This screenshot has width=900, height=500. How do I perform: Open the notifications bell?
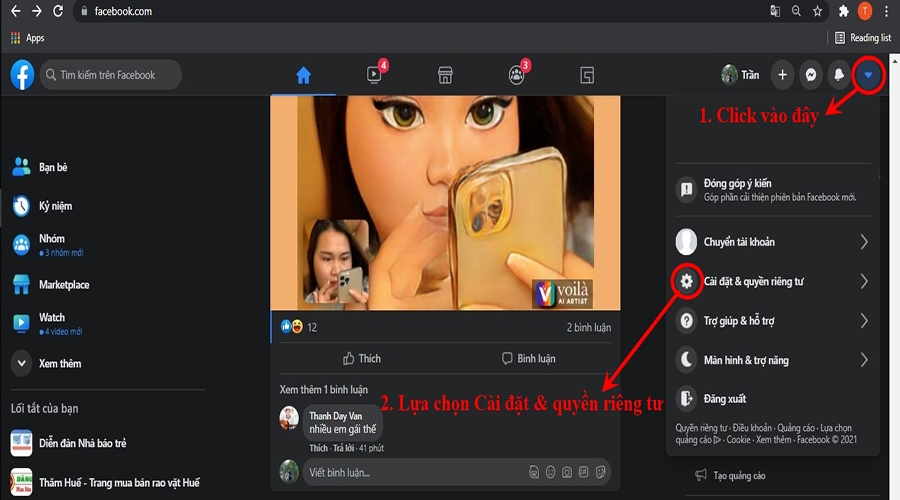(839, 75)
